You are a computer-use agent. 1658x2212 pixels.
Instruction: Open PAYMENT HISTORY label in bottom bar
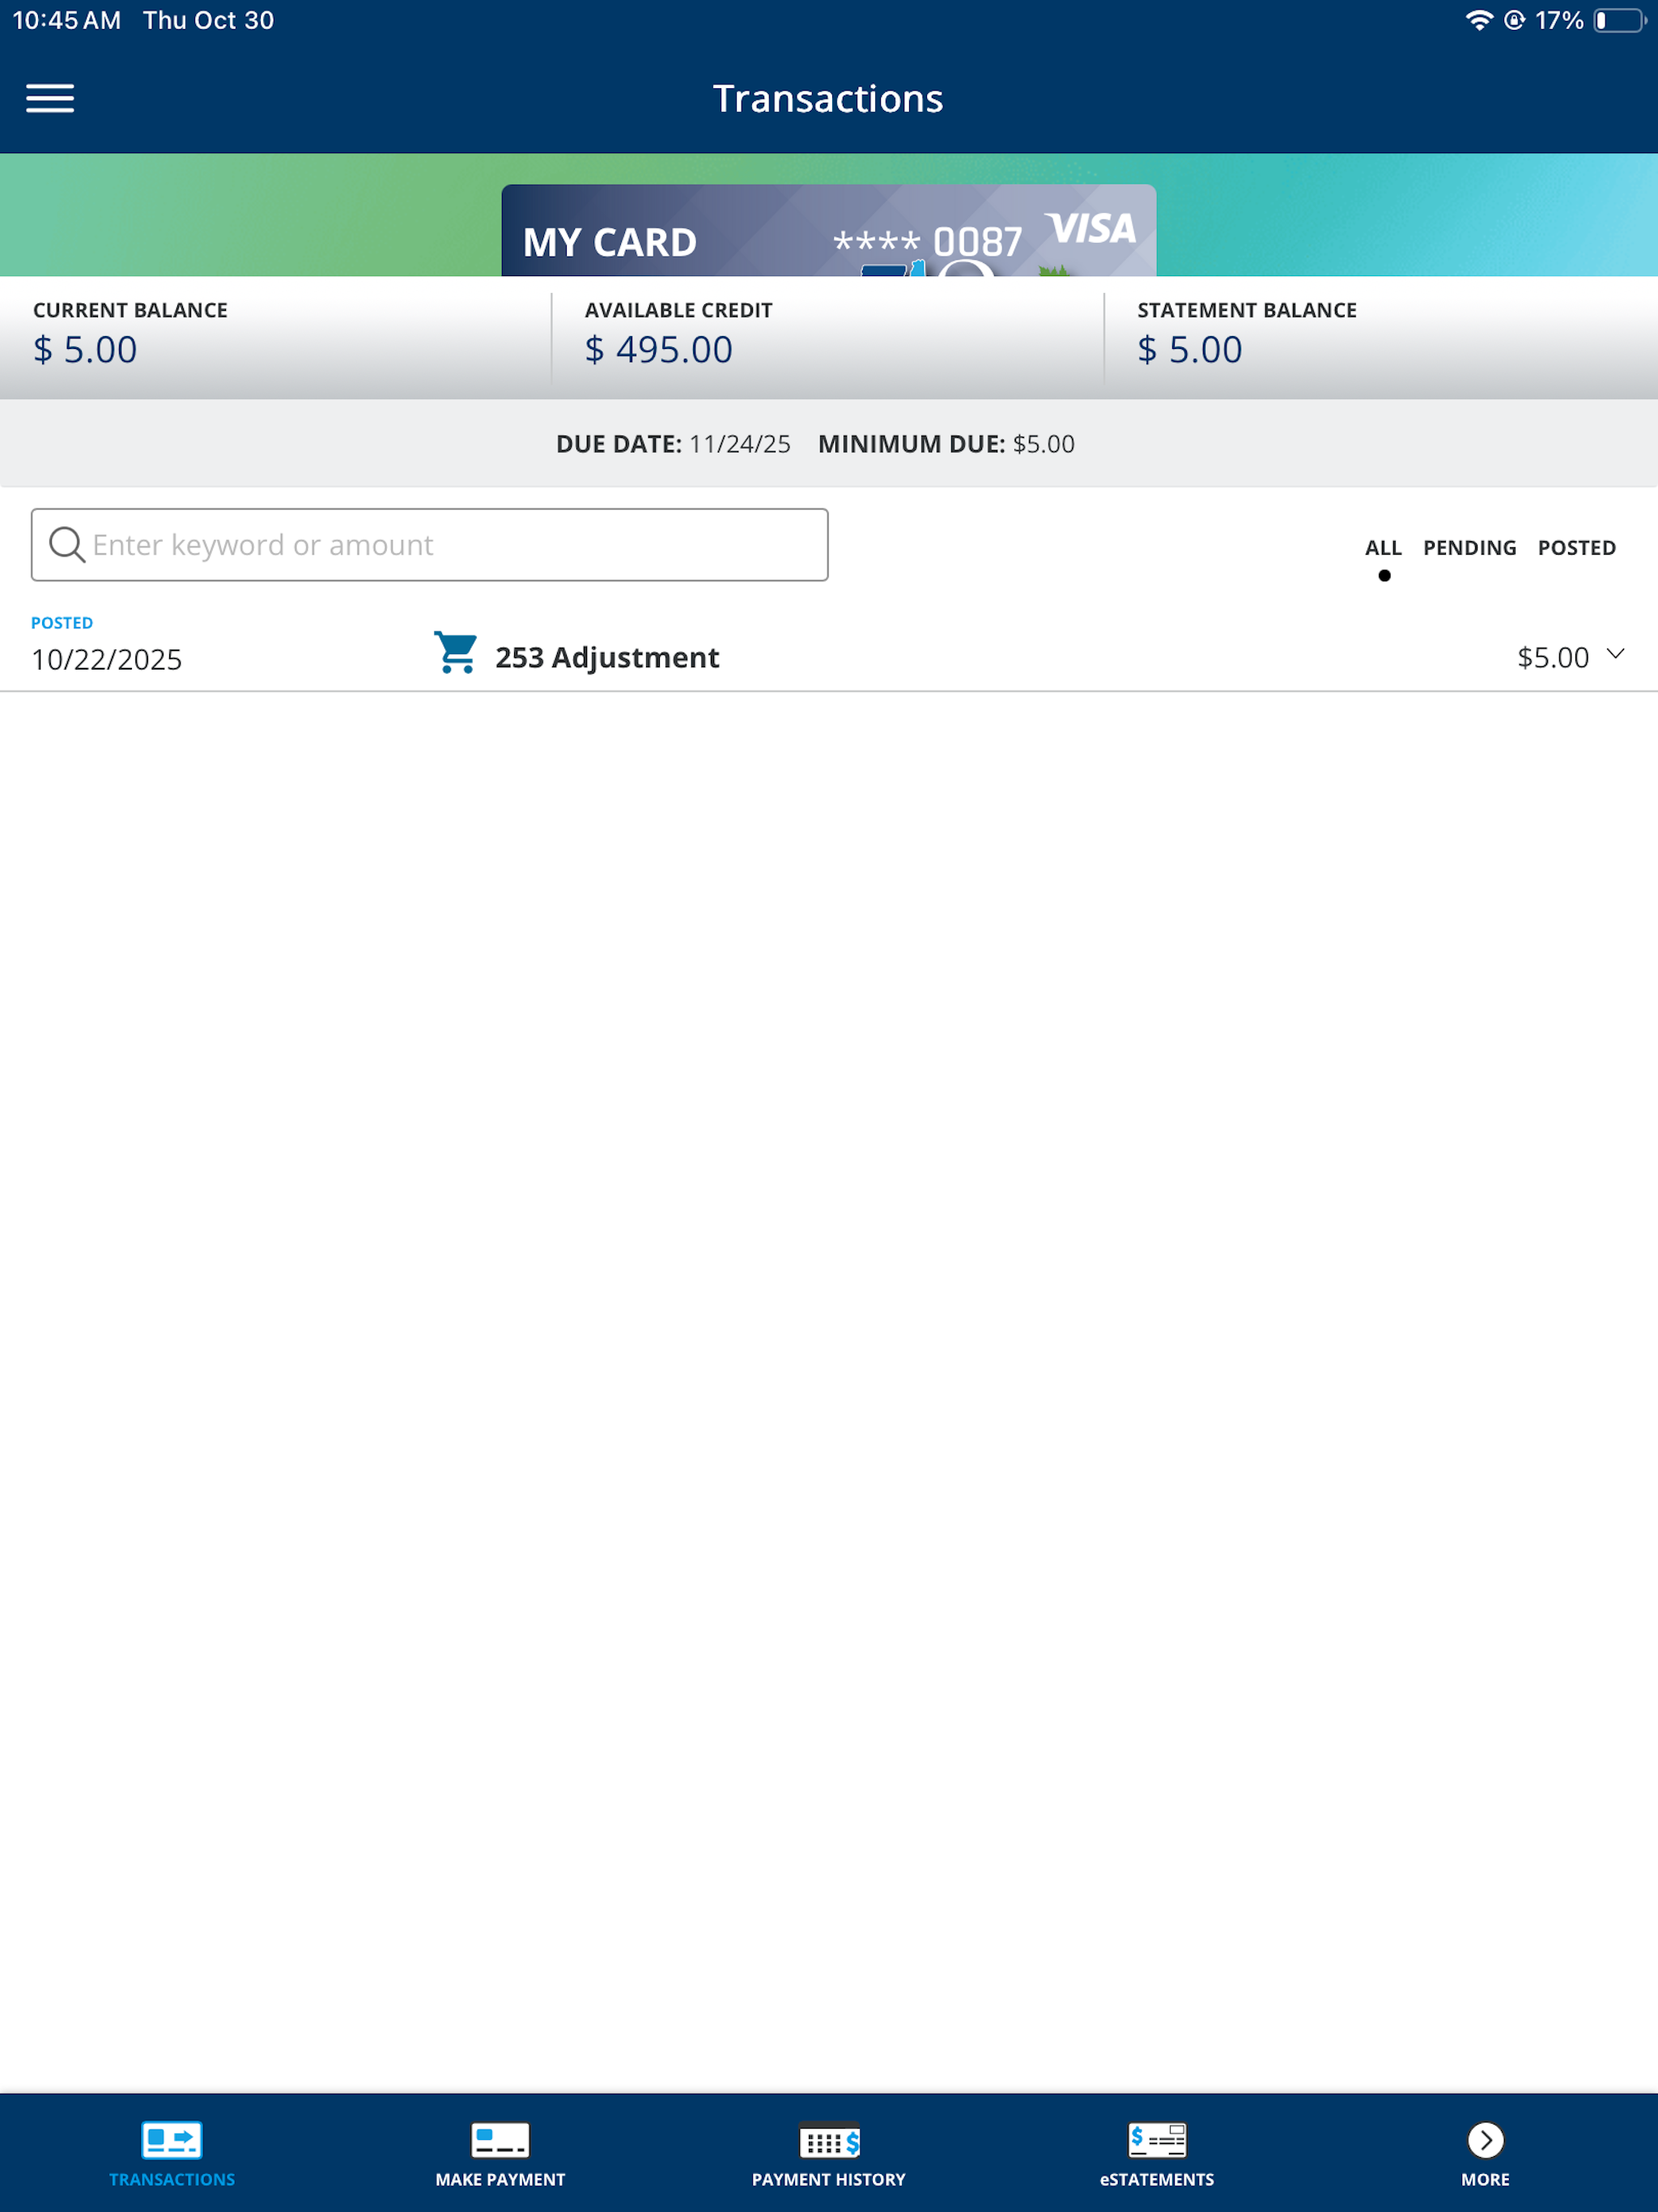829,2180
